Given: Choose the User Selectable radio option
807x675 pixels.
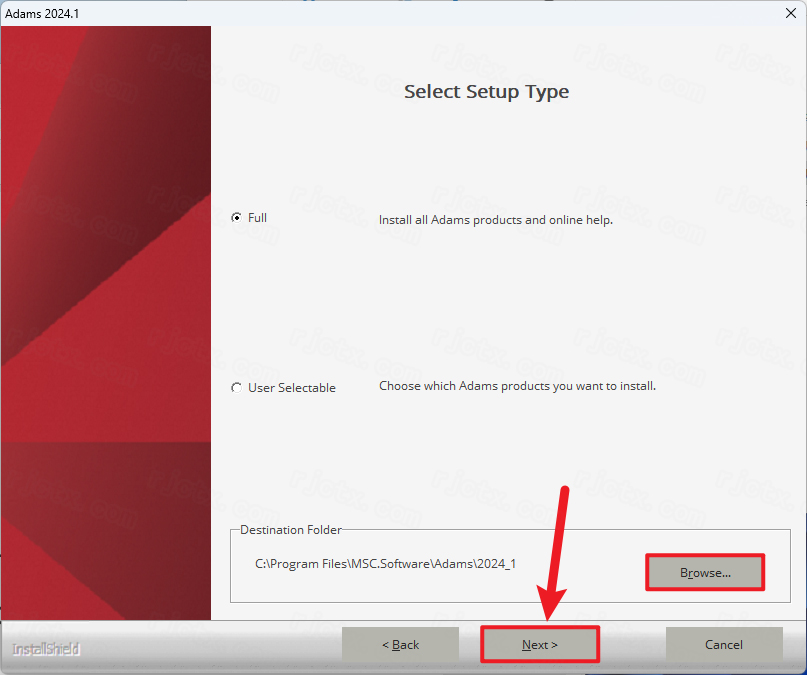Looking at the screenshot, I should pos(236,387).
